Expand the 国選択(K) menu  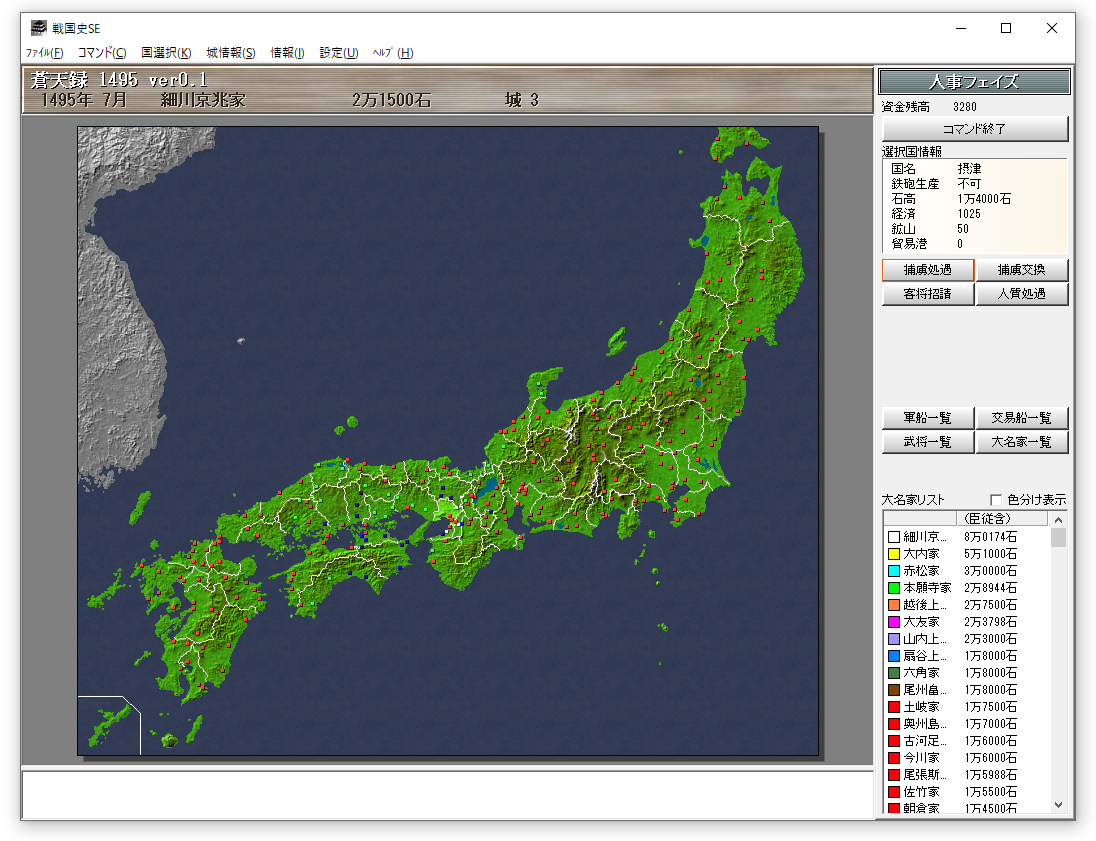pos(166,53)
